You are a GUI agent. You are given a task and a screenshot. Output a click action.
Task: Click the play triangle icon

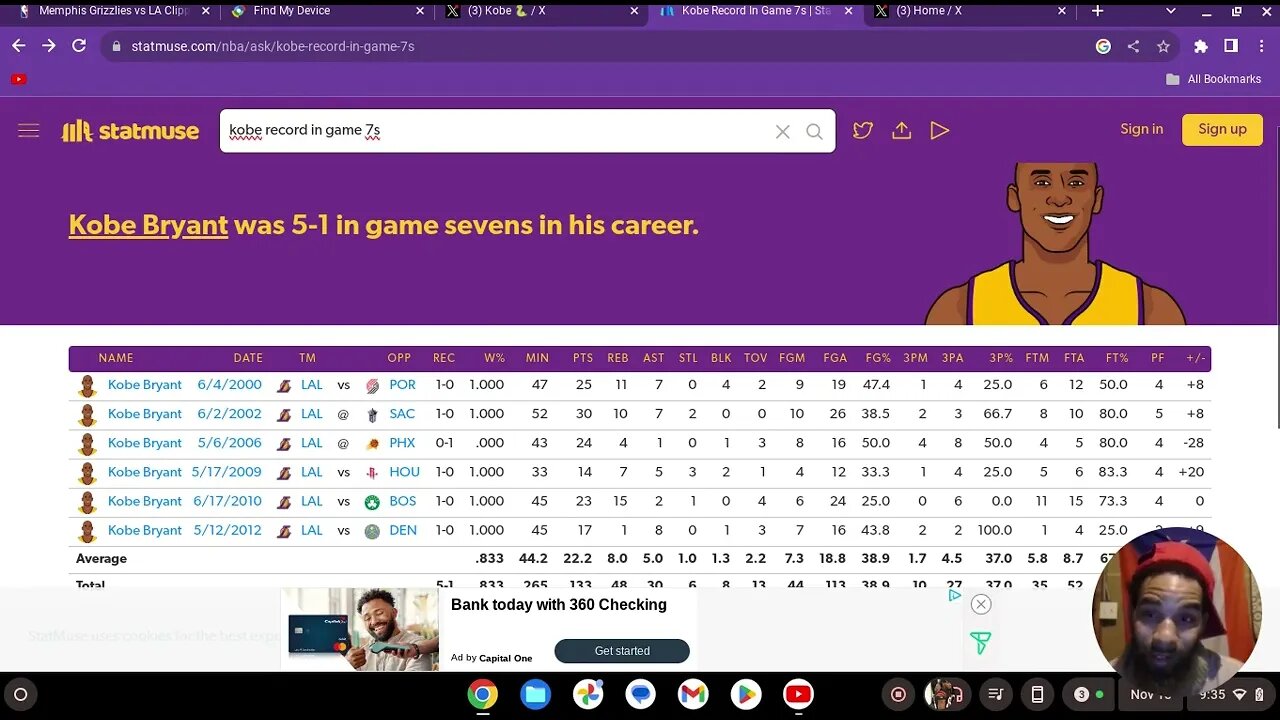pos(939,130)
